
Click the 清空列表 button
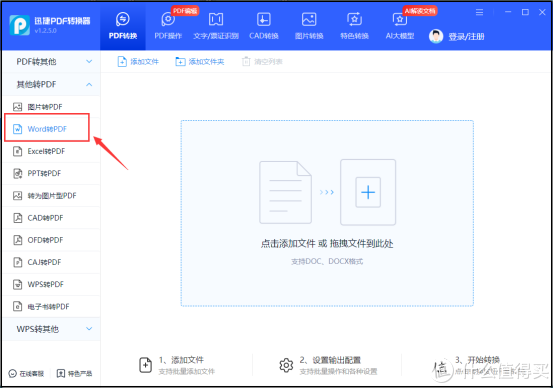pyautogui.click(x=262, y=62)
